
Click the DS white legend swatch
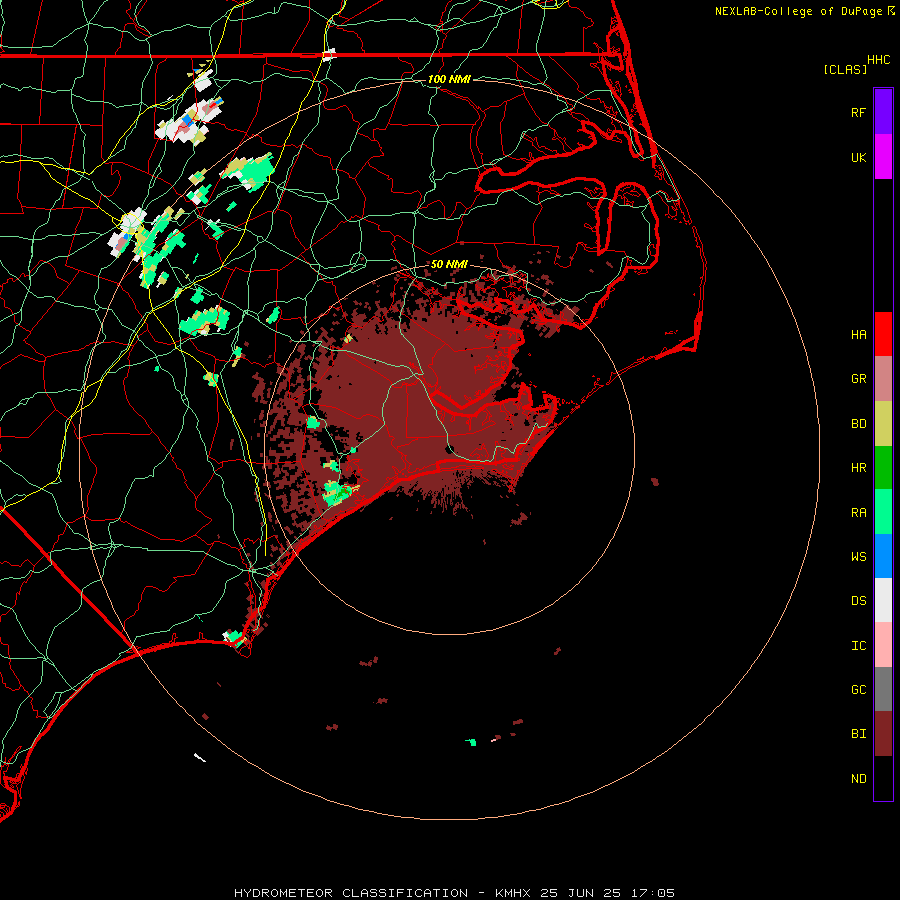[883, 600]
